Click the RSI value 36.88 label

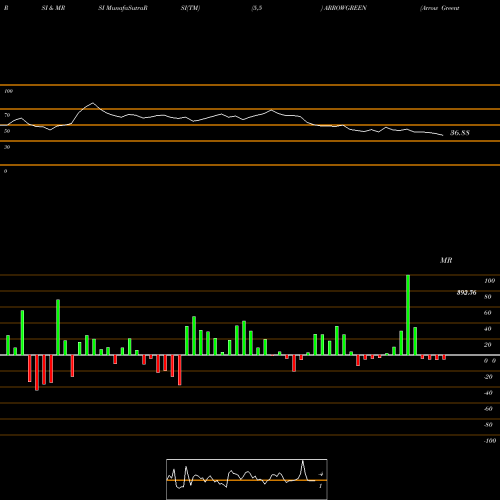(460, 133)
